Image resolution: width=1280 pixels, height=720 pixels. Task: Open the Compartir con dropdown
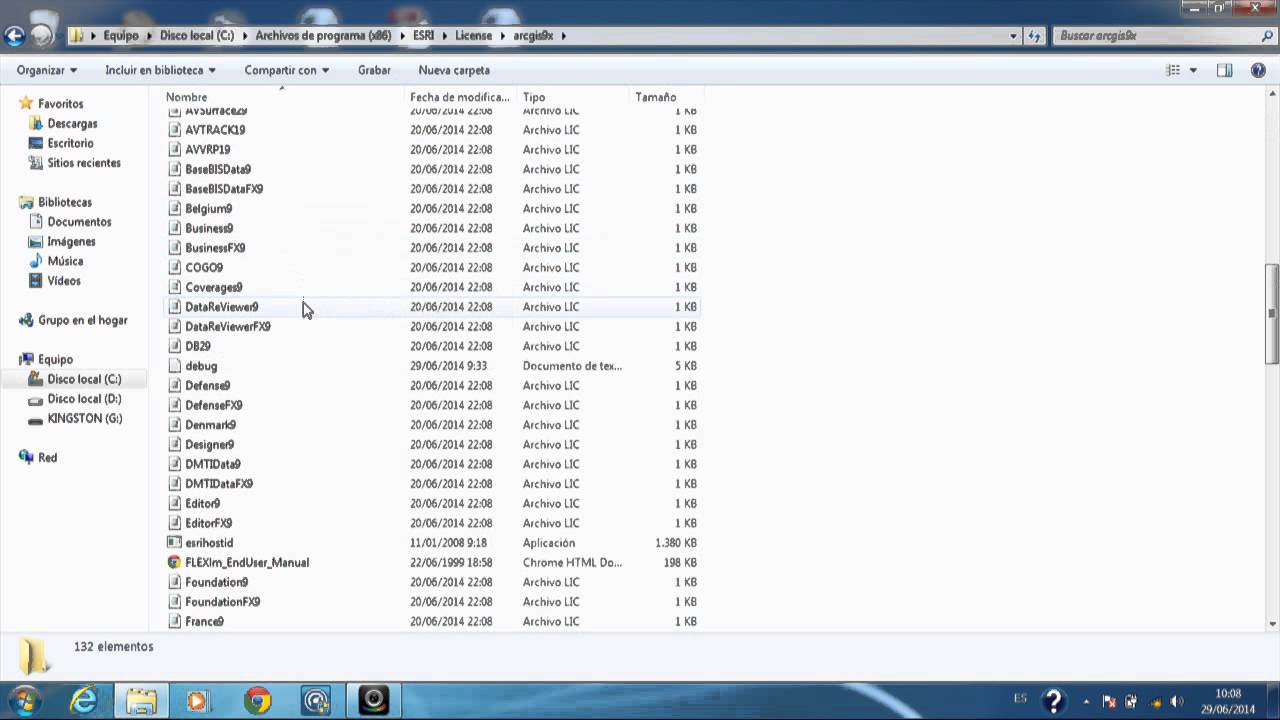[x=287, y=70]
